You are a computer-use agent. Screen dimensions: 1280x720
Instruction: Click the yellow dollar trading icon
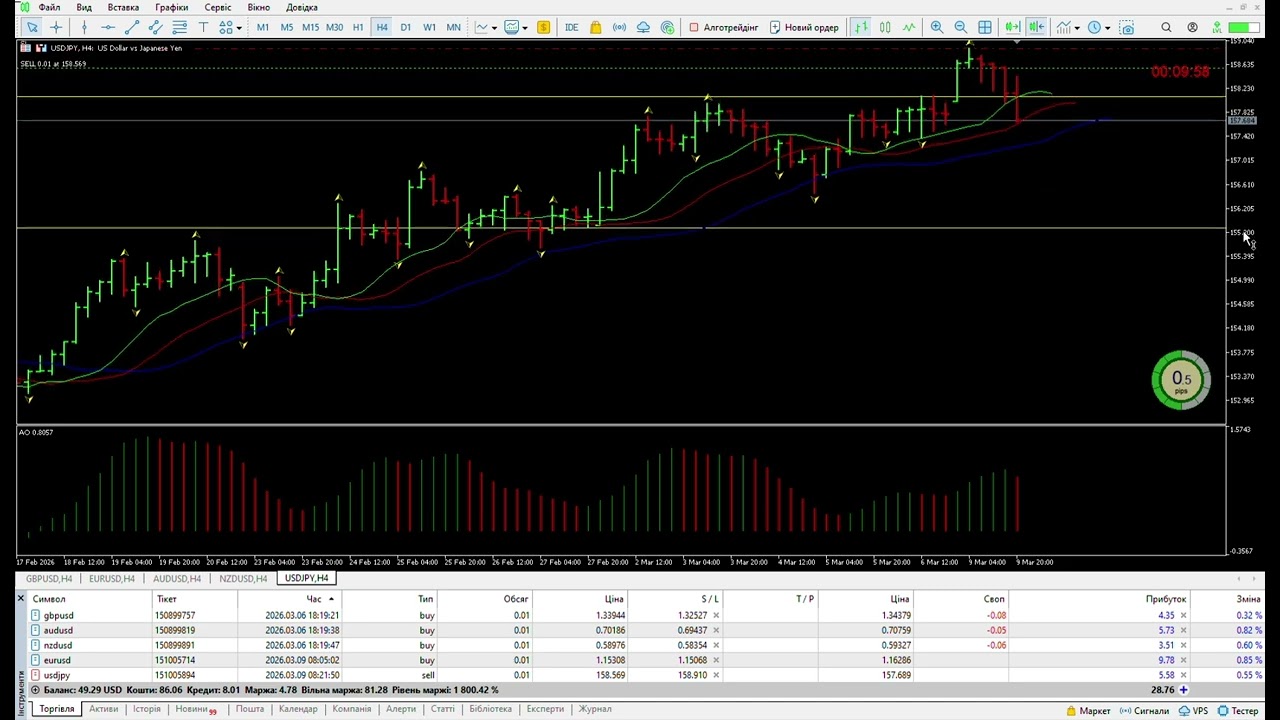[543, 27]
